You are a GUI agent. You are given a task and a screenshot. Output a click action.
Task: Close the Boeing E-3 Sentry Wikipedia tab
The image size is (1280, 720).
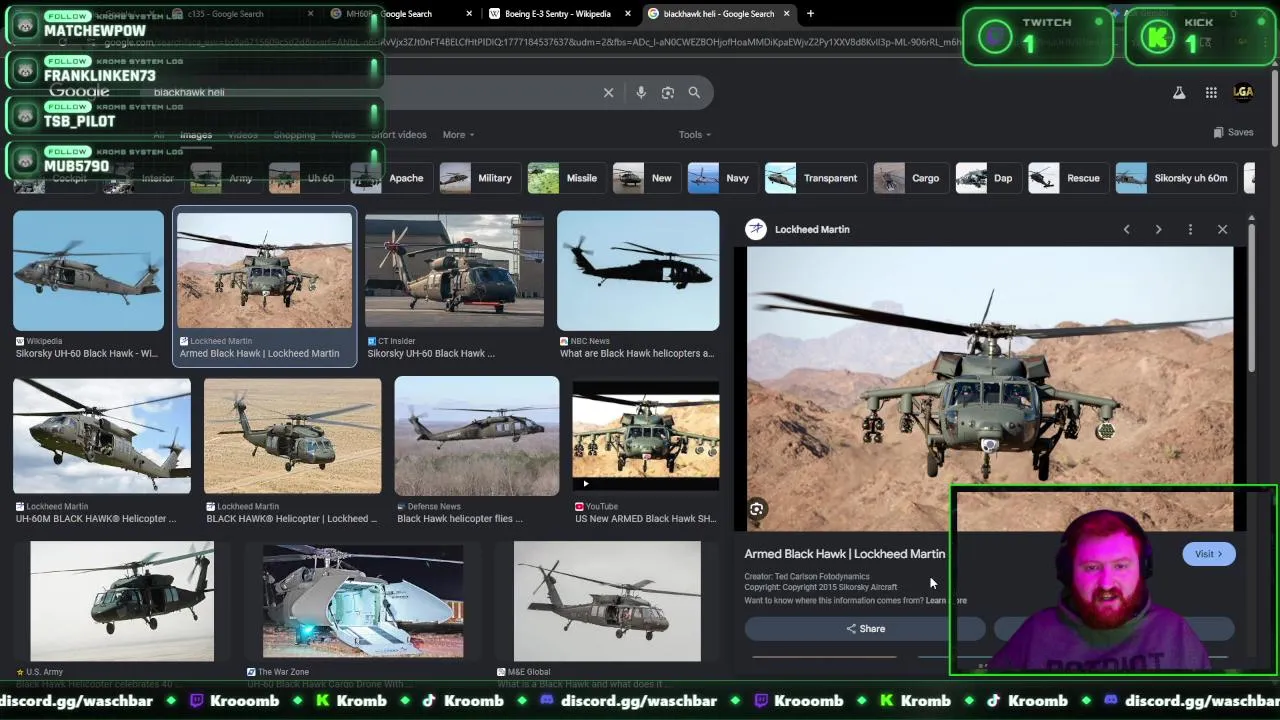(628, 14)
